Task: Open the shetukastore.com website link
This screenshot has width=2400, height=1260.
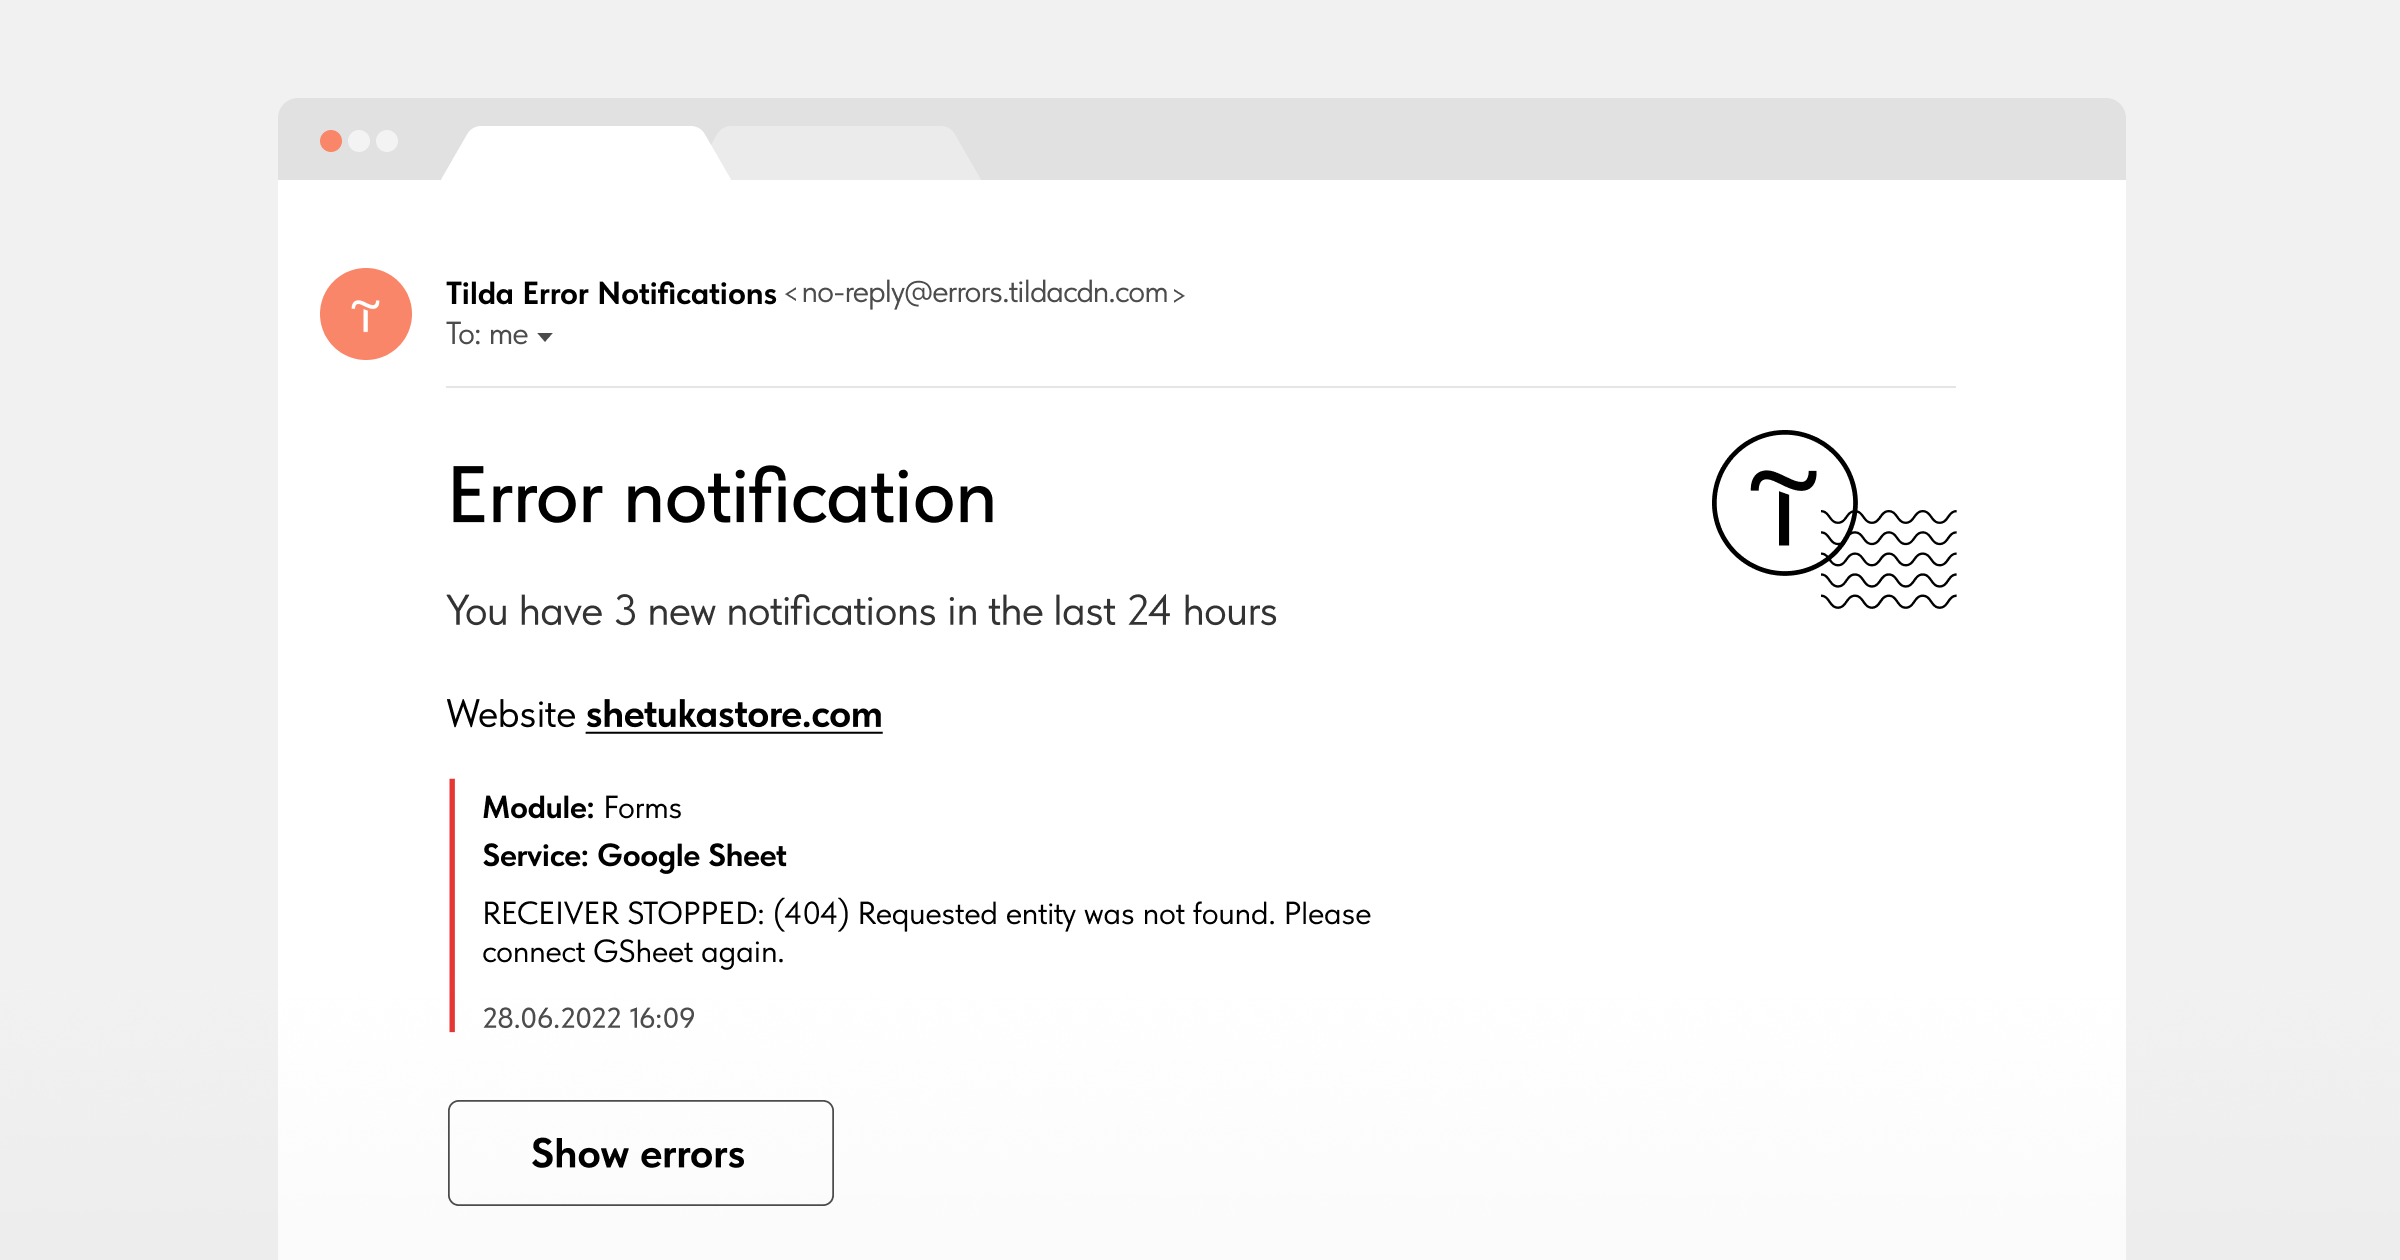Action: click(x=733, y=714)
